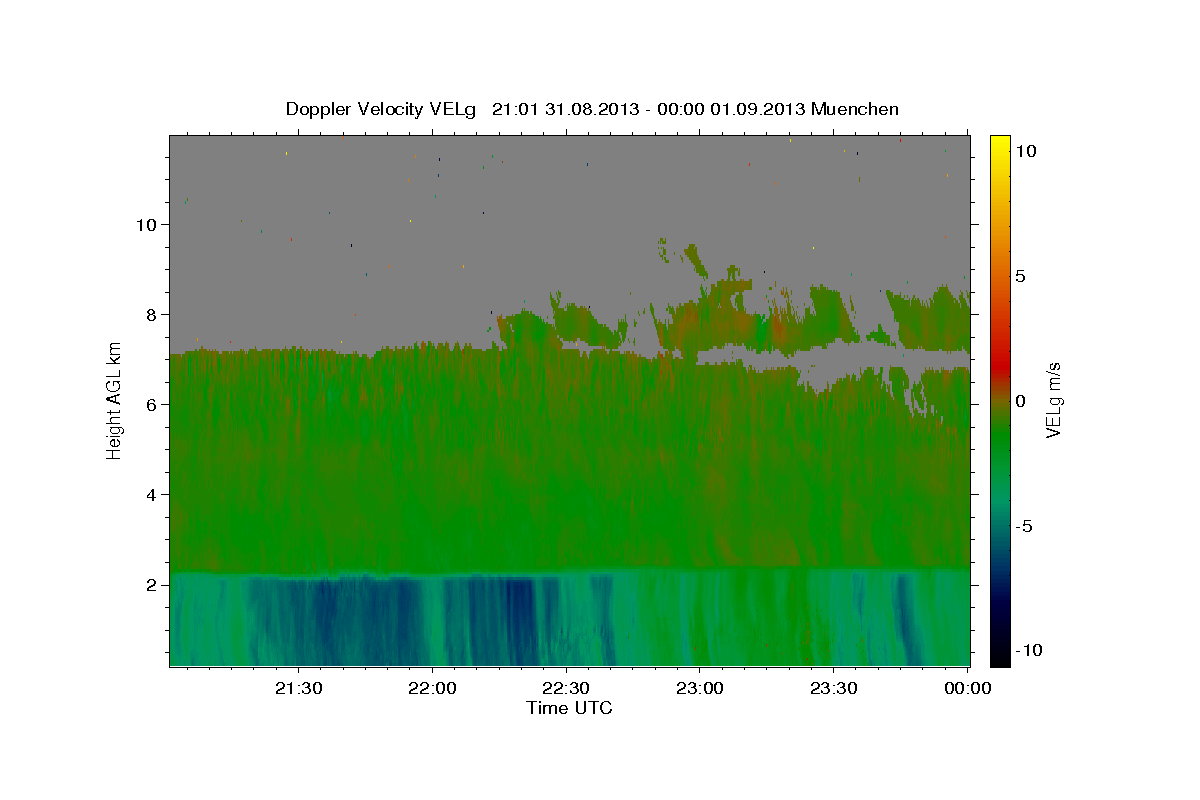
Task: Click the time tick label '21:30'
Action: (x=298, y=688)
